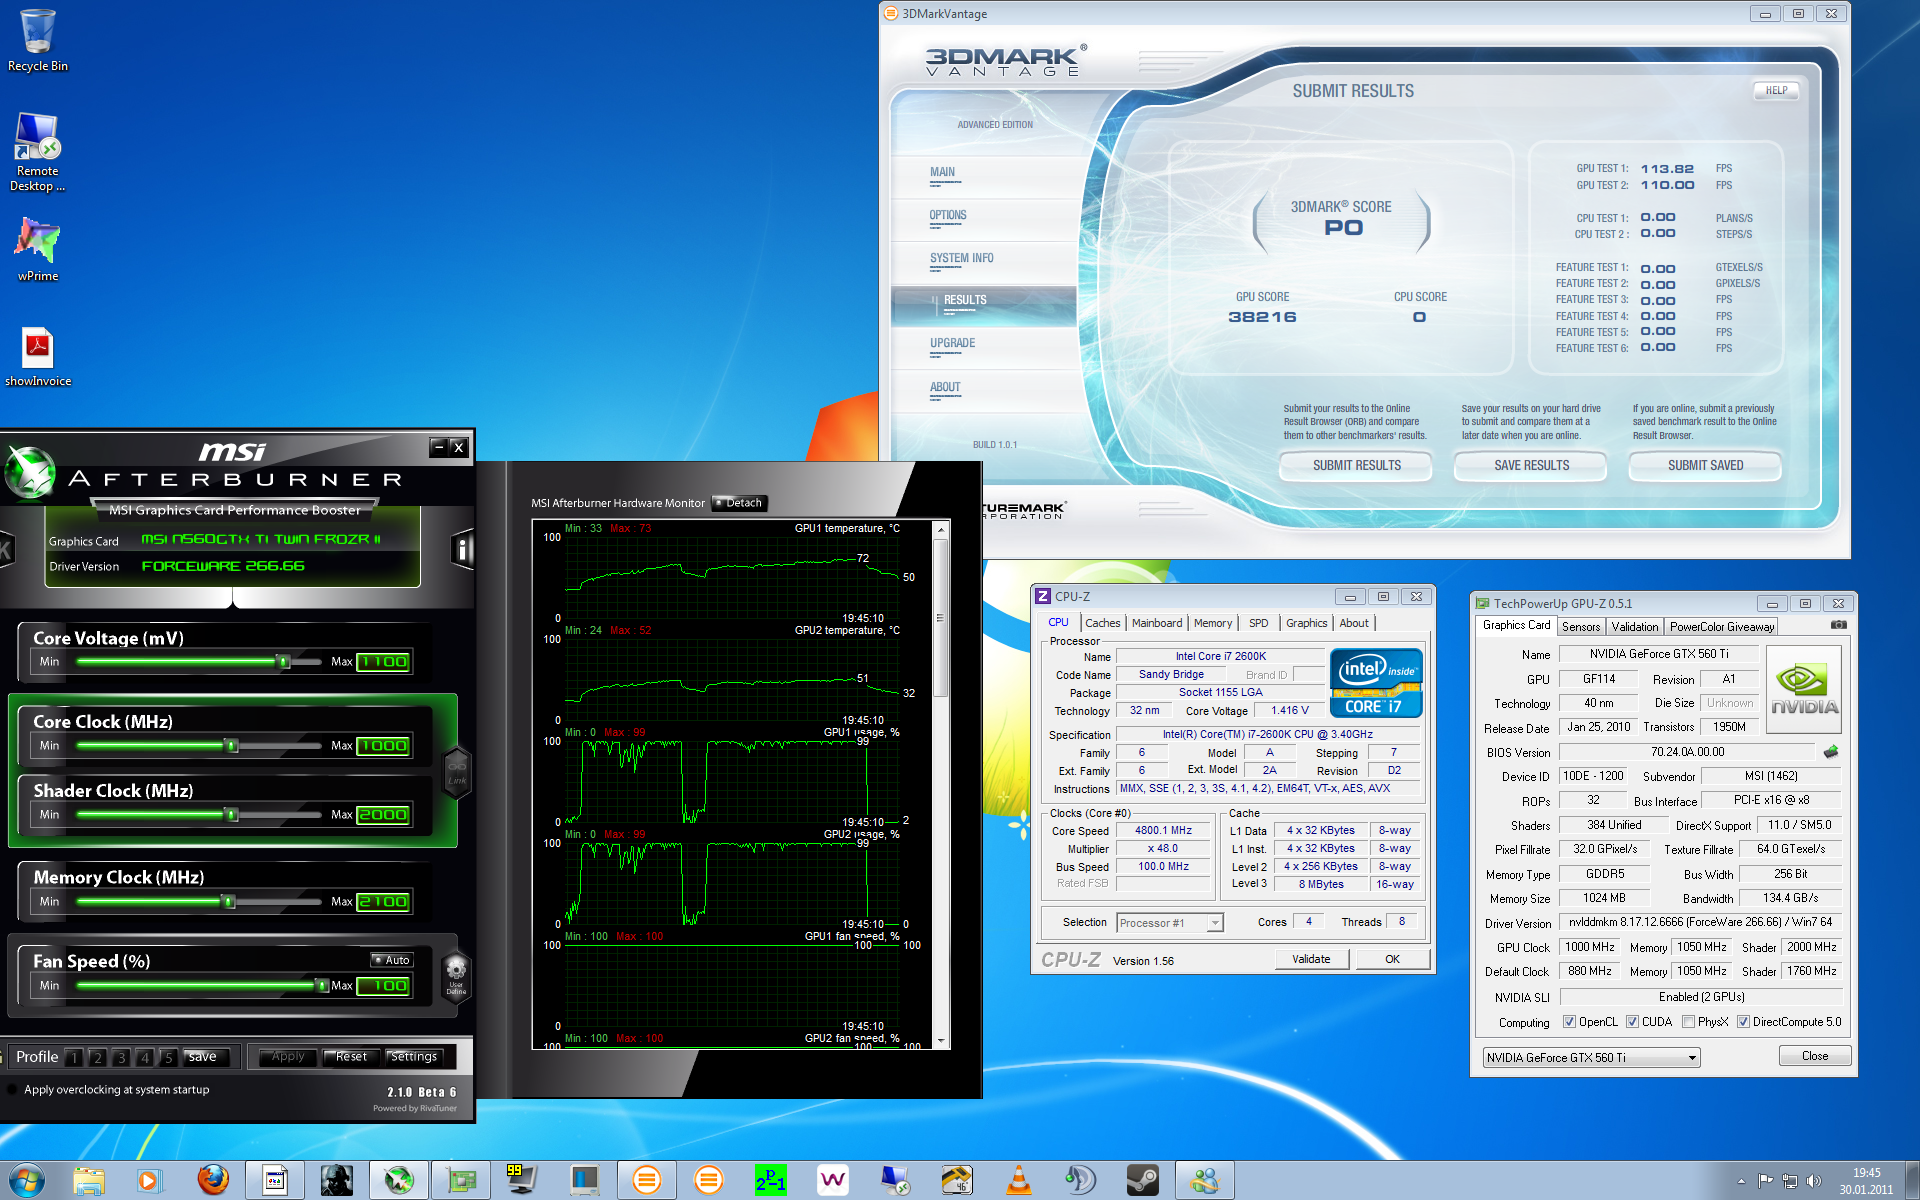The width and height of the screenshot is (1920, 1200).
Task: Click the MSI Afterburner dragon logo
Action: click(30, 470)
